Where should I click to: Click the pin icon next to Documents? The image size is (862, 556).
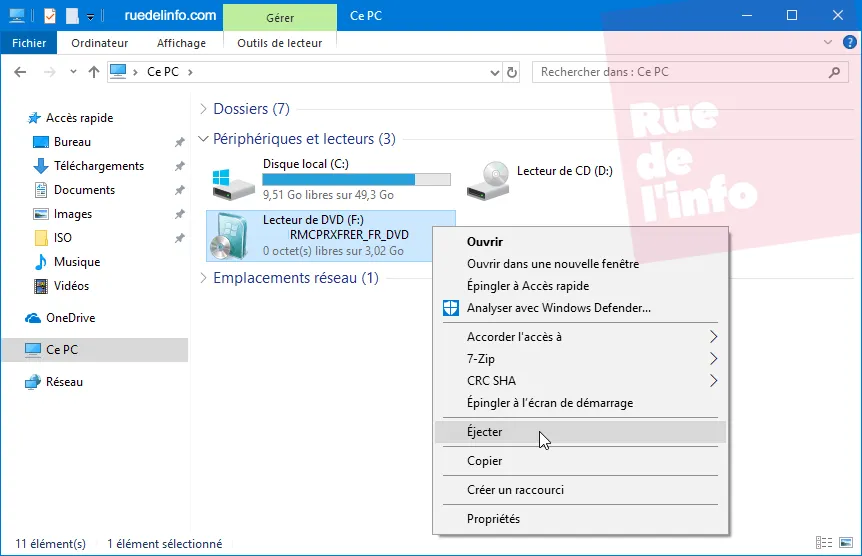click(x=179, y=190)
